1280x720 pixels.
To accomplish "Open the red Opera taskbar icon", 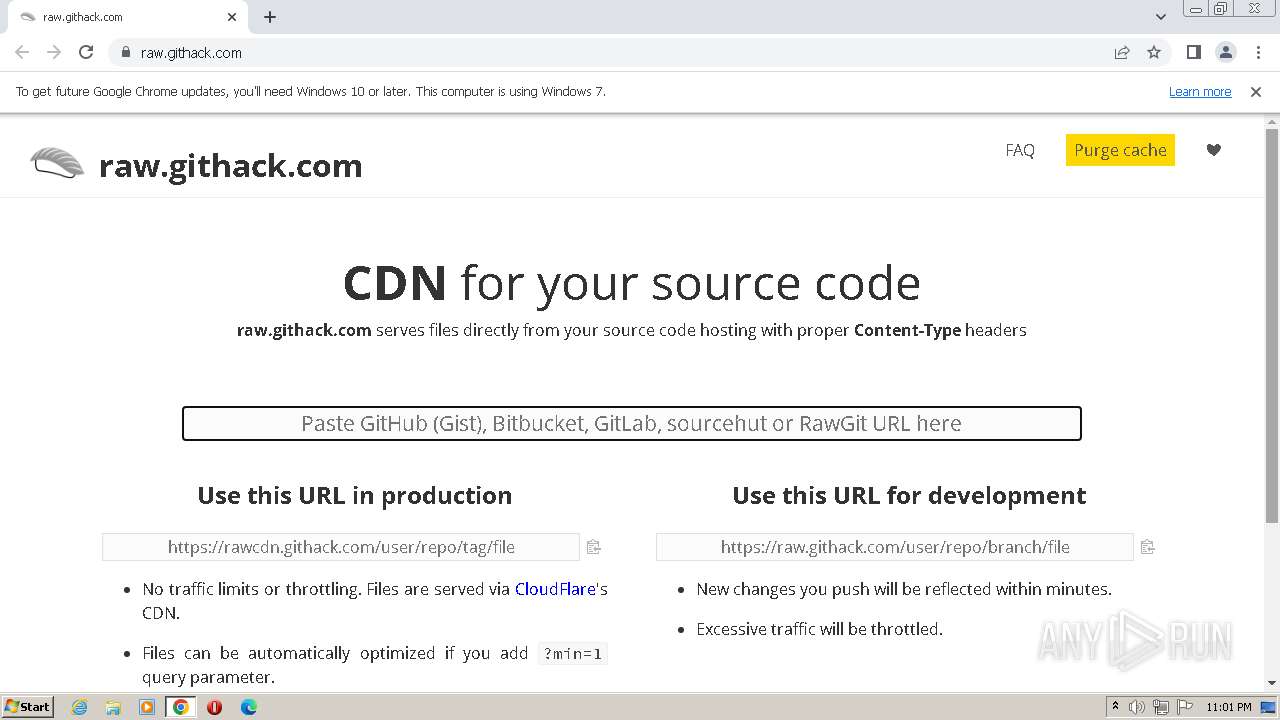I will click(214, 707).
